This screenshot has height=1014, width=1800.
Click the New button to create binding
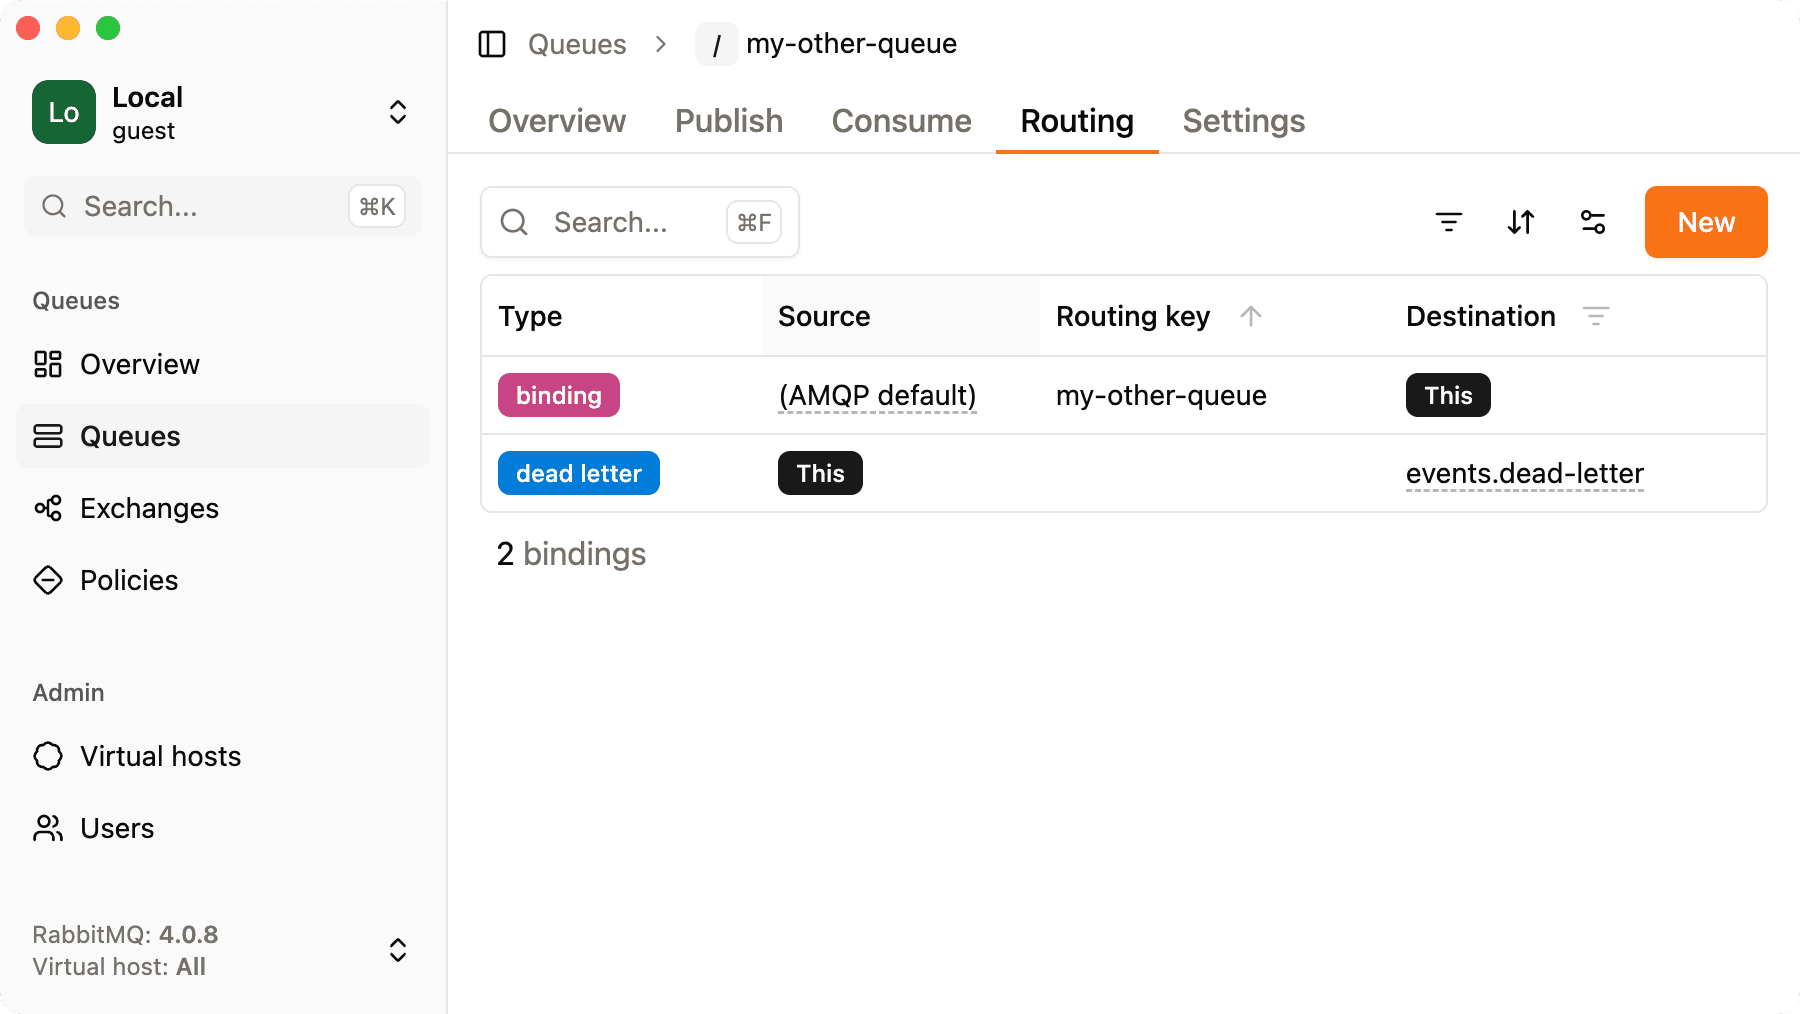1705,222
